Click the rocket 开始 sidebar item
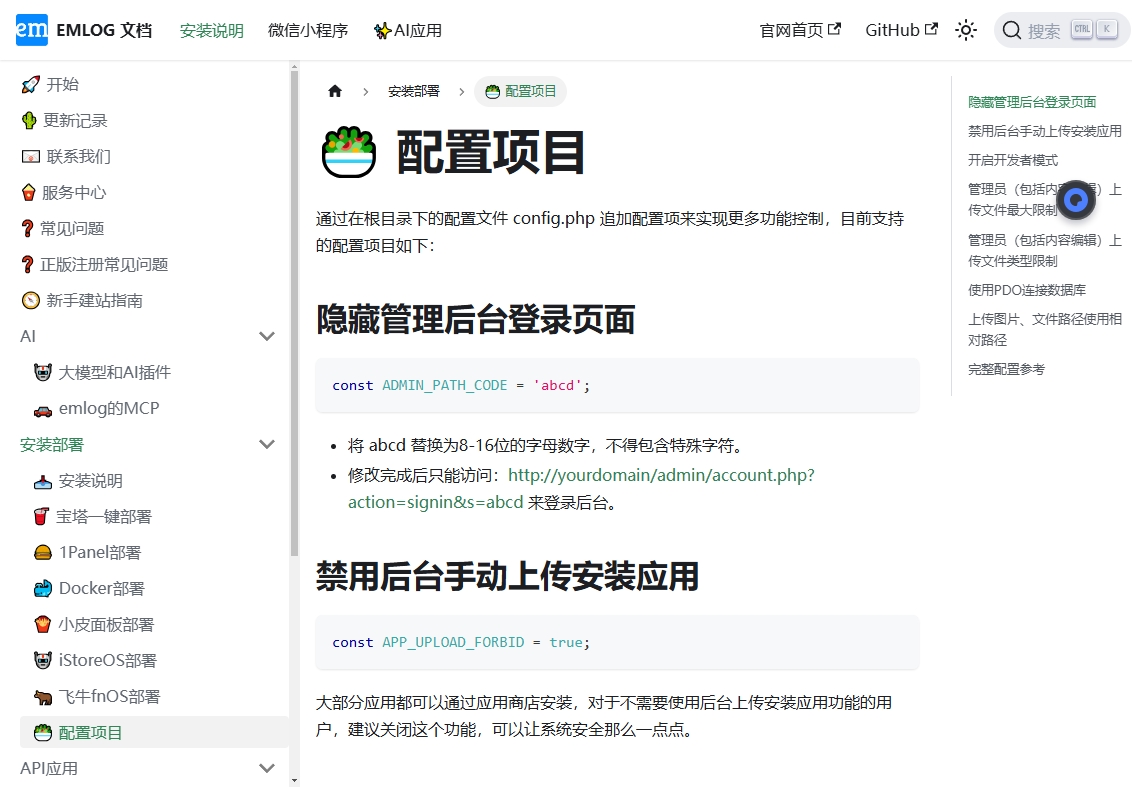This screenshot has width=1132, height=787. tap(62, 84)
